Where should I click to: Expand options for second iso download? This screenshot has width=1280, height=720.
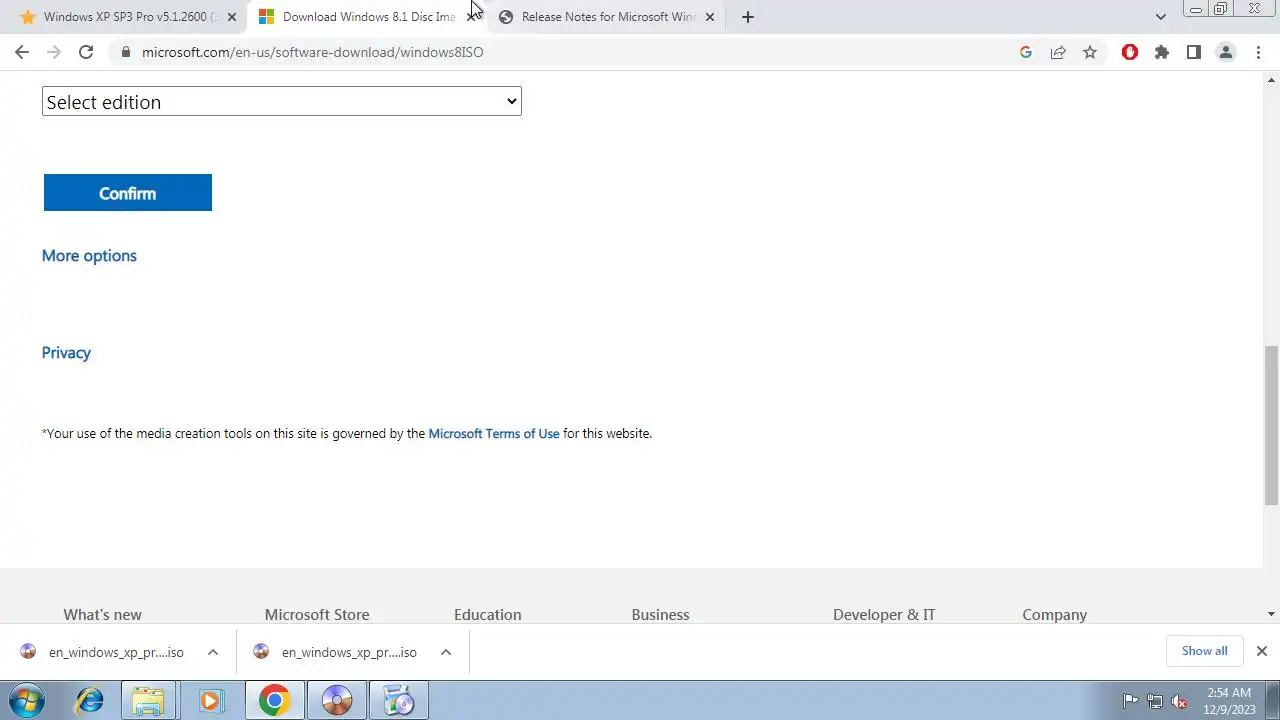pyautogui.click(x=446, y=652)
